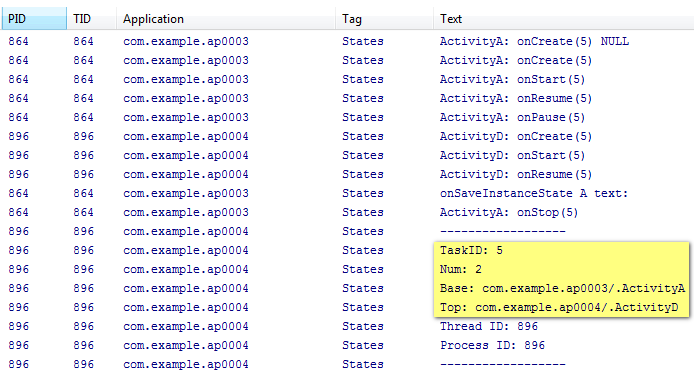The image size is (694, 377).
Task: Sort the log by the PID column header
Action: [35, 19]
